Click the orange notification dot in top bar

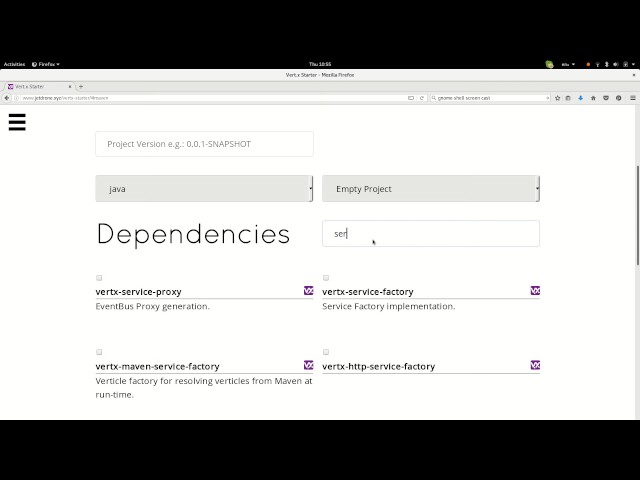[588, 64]
